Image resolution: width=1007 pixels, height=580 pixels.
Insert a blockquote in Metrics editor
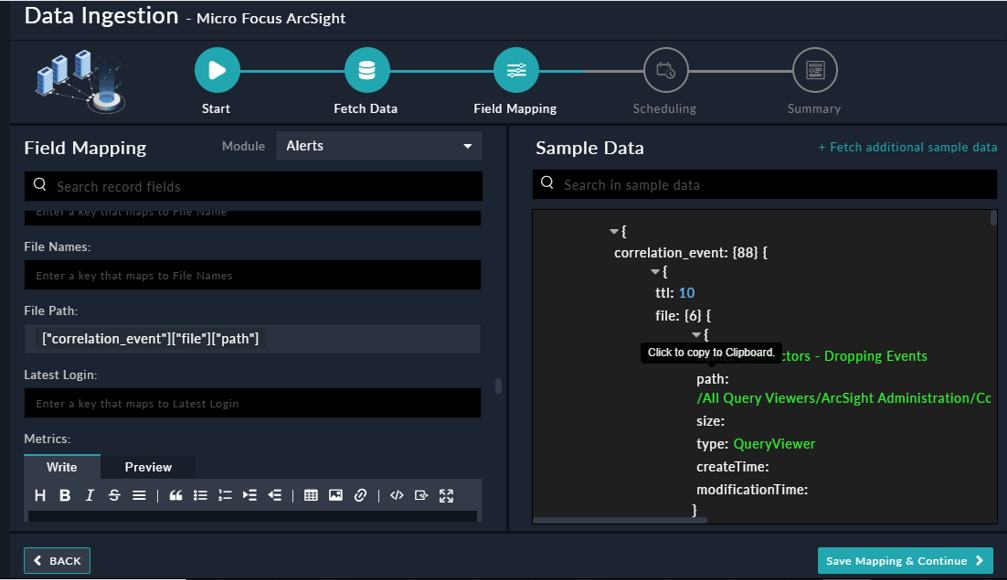pos(176,495)
